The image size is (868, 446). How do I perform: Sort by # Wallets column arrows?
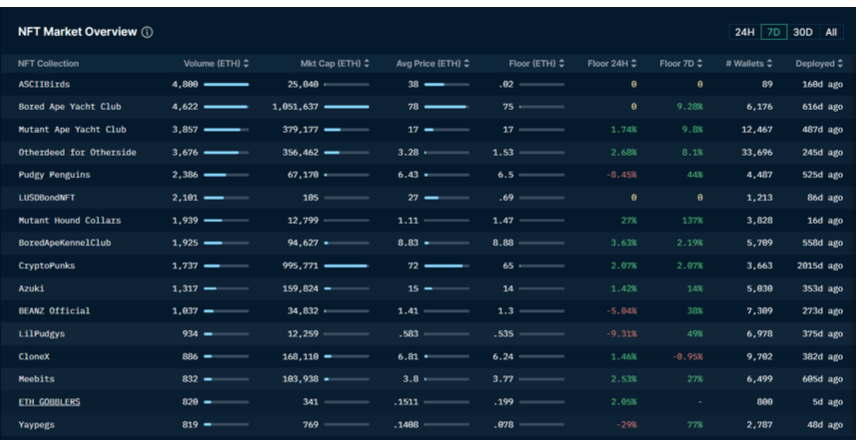pyautogui.click(x=776, y=64)
